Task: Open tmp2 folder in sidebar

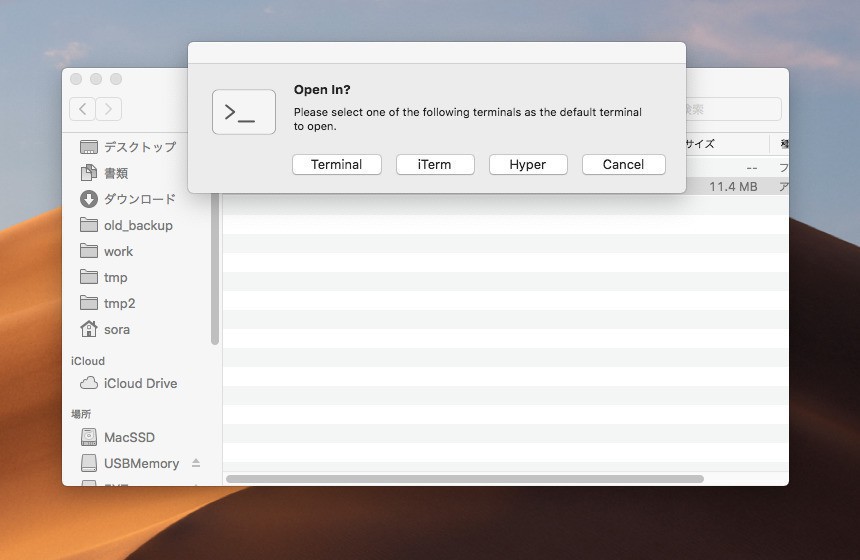Action: (119, 303)
